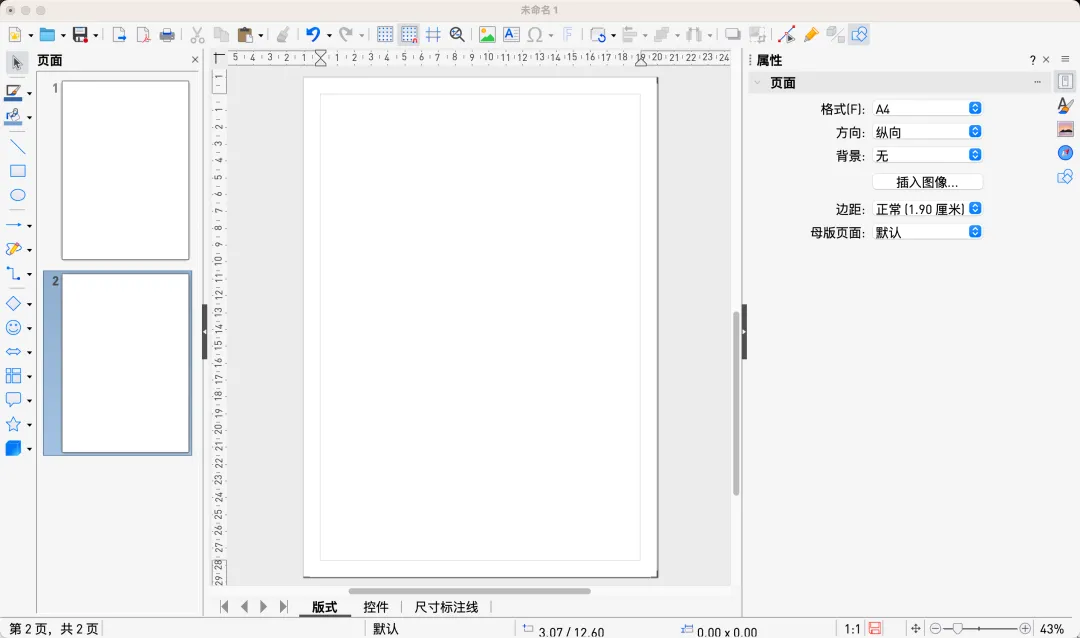
Task: Click the zoom slider handle
Action: [x=957, y=628]
